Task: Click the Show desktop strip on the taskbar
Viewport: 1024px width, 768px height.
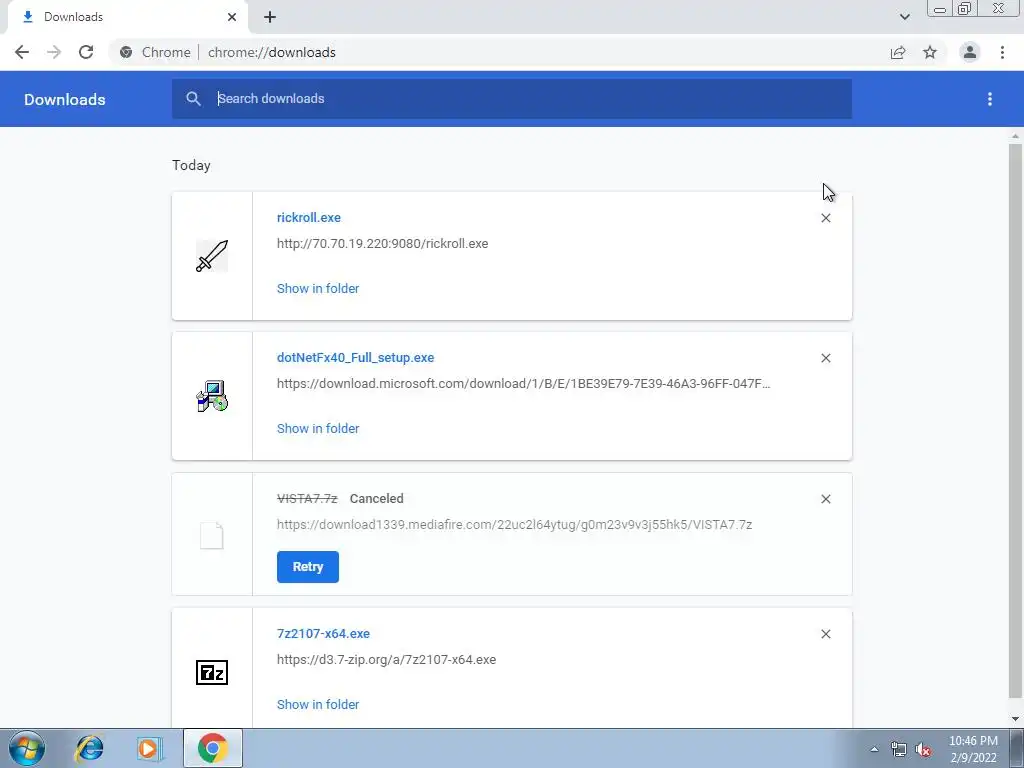Action: 1017,748
